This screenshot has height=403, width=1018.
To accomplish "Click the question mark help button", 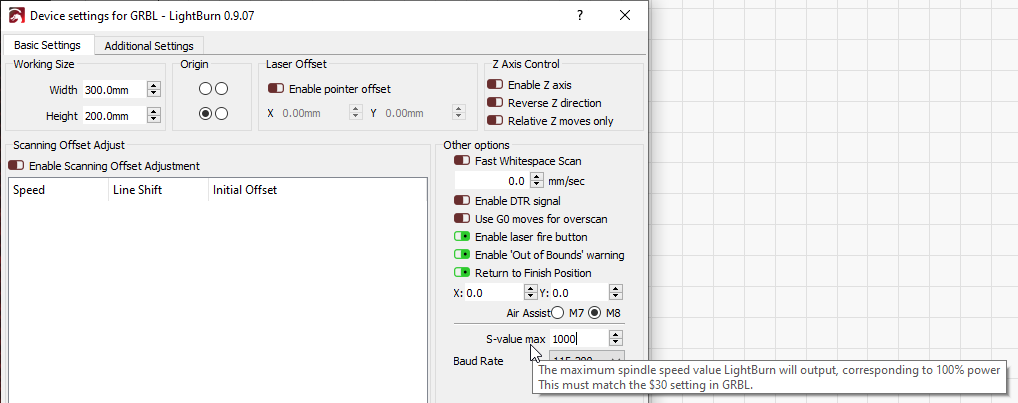I will pos(580,15).
